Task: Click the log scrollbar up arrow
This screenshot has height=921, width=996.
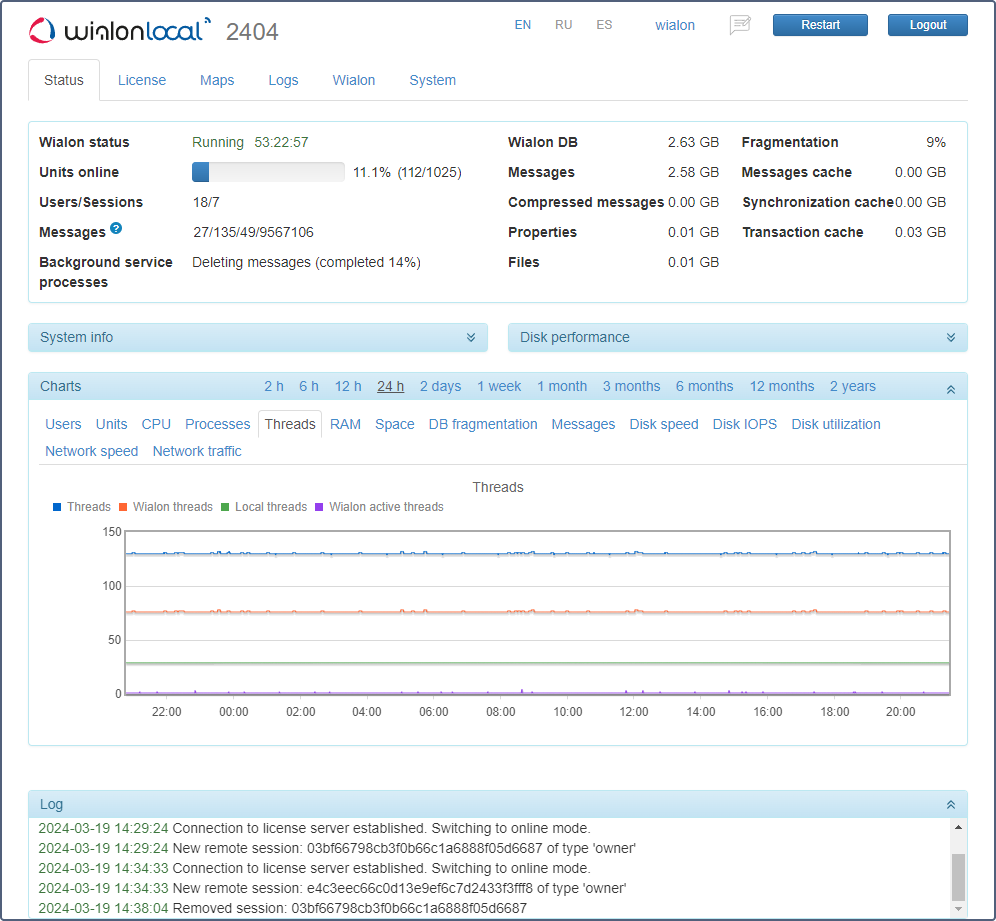Action: point(958,827)
